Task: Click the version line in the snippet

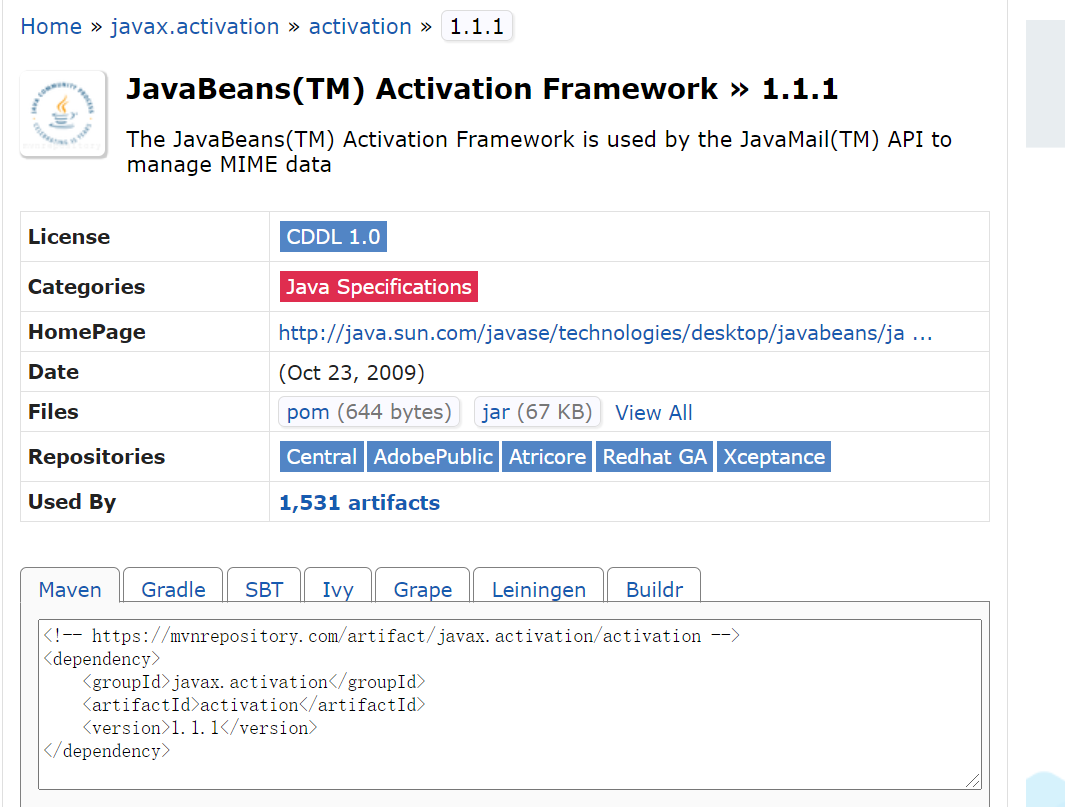Action: pyautogui.click(x=200, y=728)
